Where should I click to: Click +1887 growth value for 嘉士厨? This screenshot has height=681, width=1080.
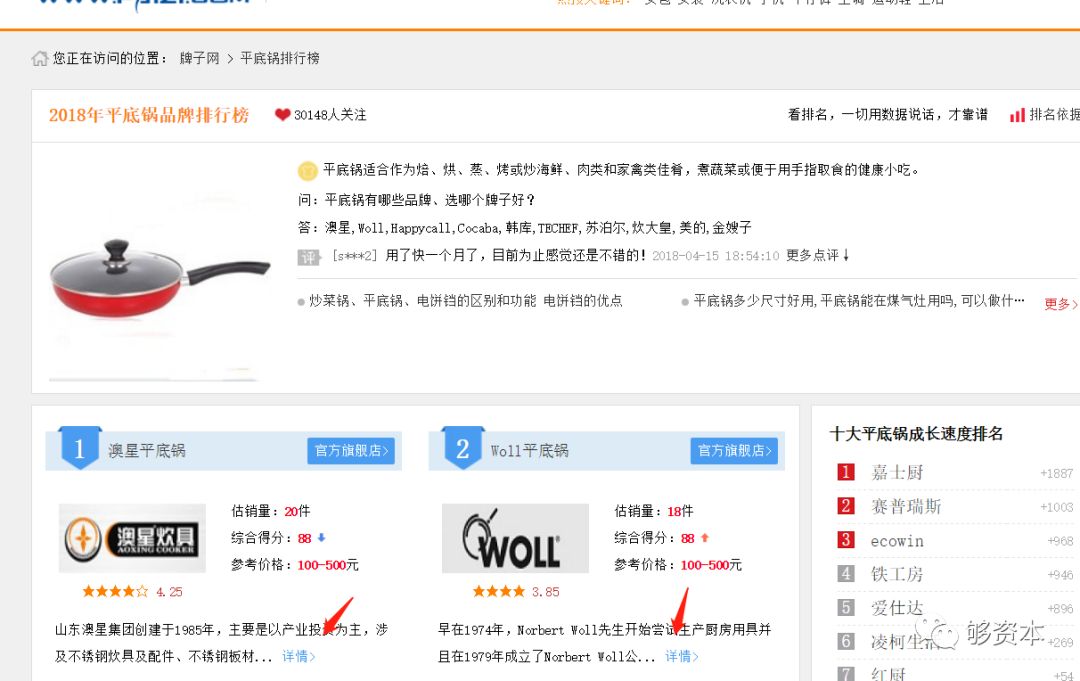1057,474
